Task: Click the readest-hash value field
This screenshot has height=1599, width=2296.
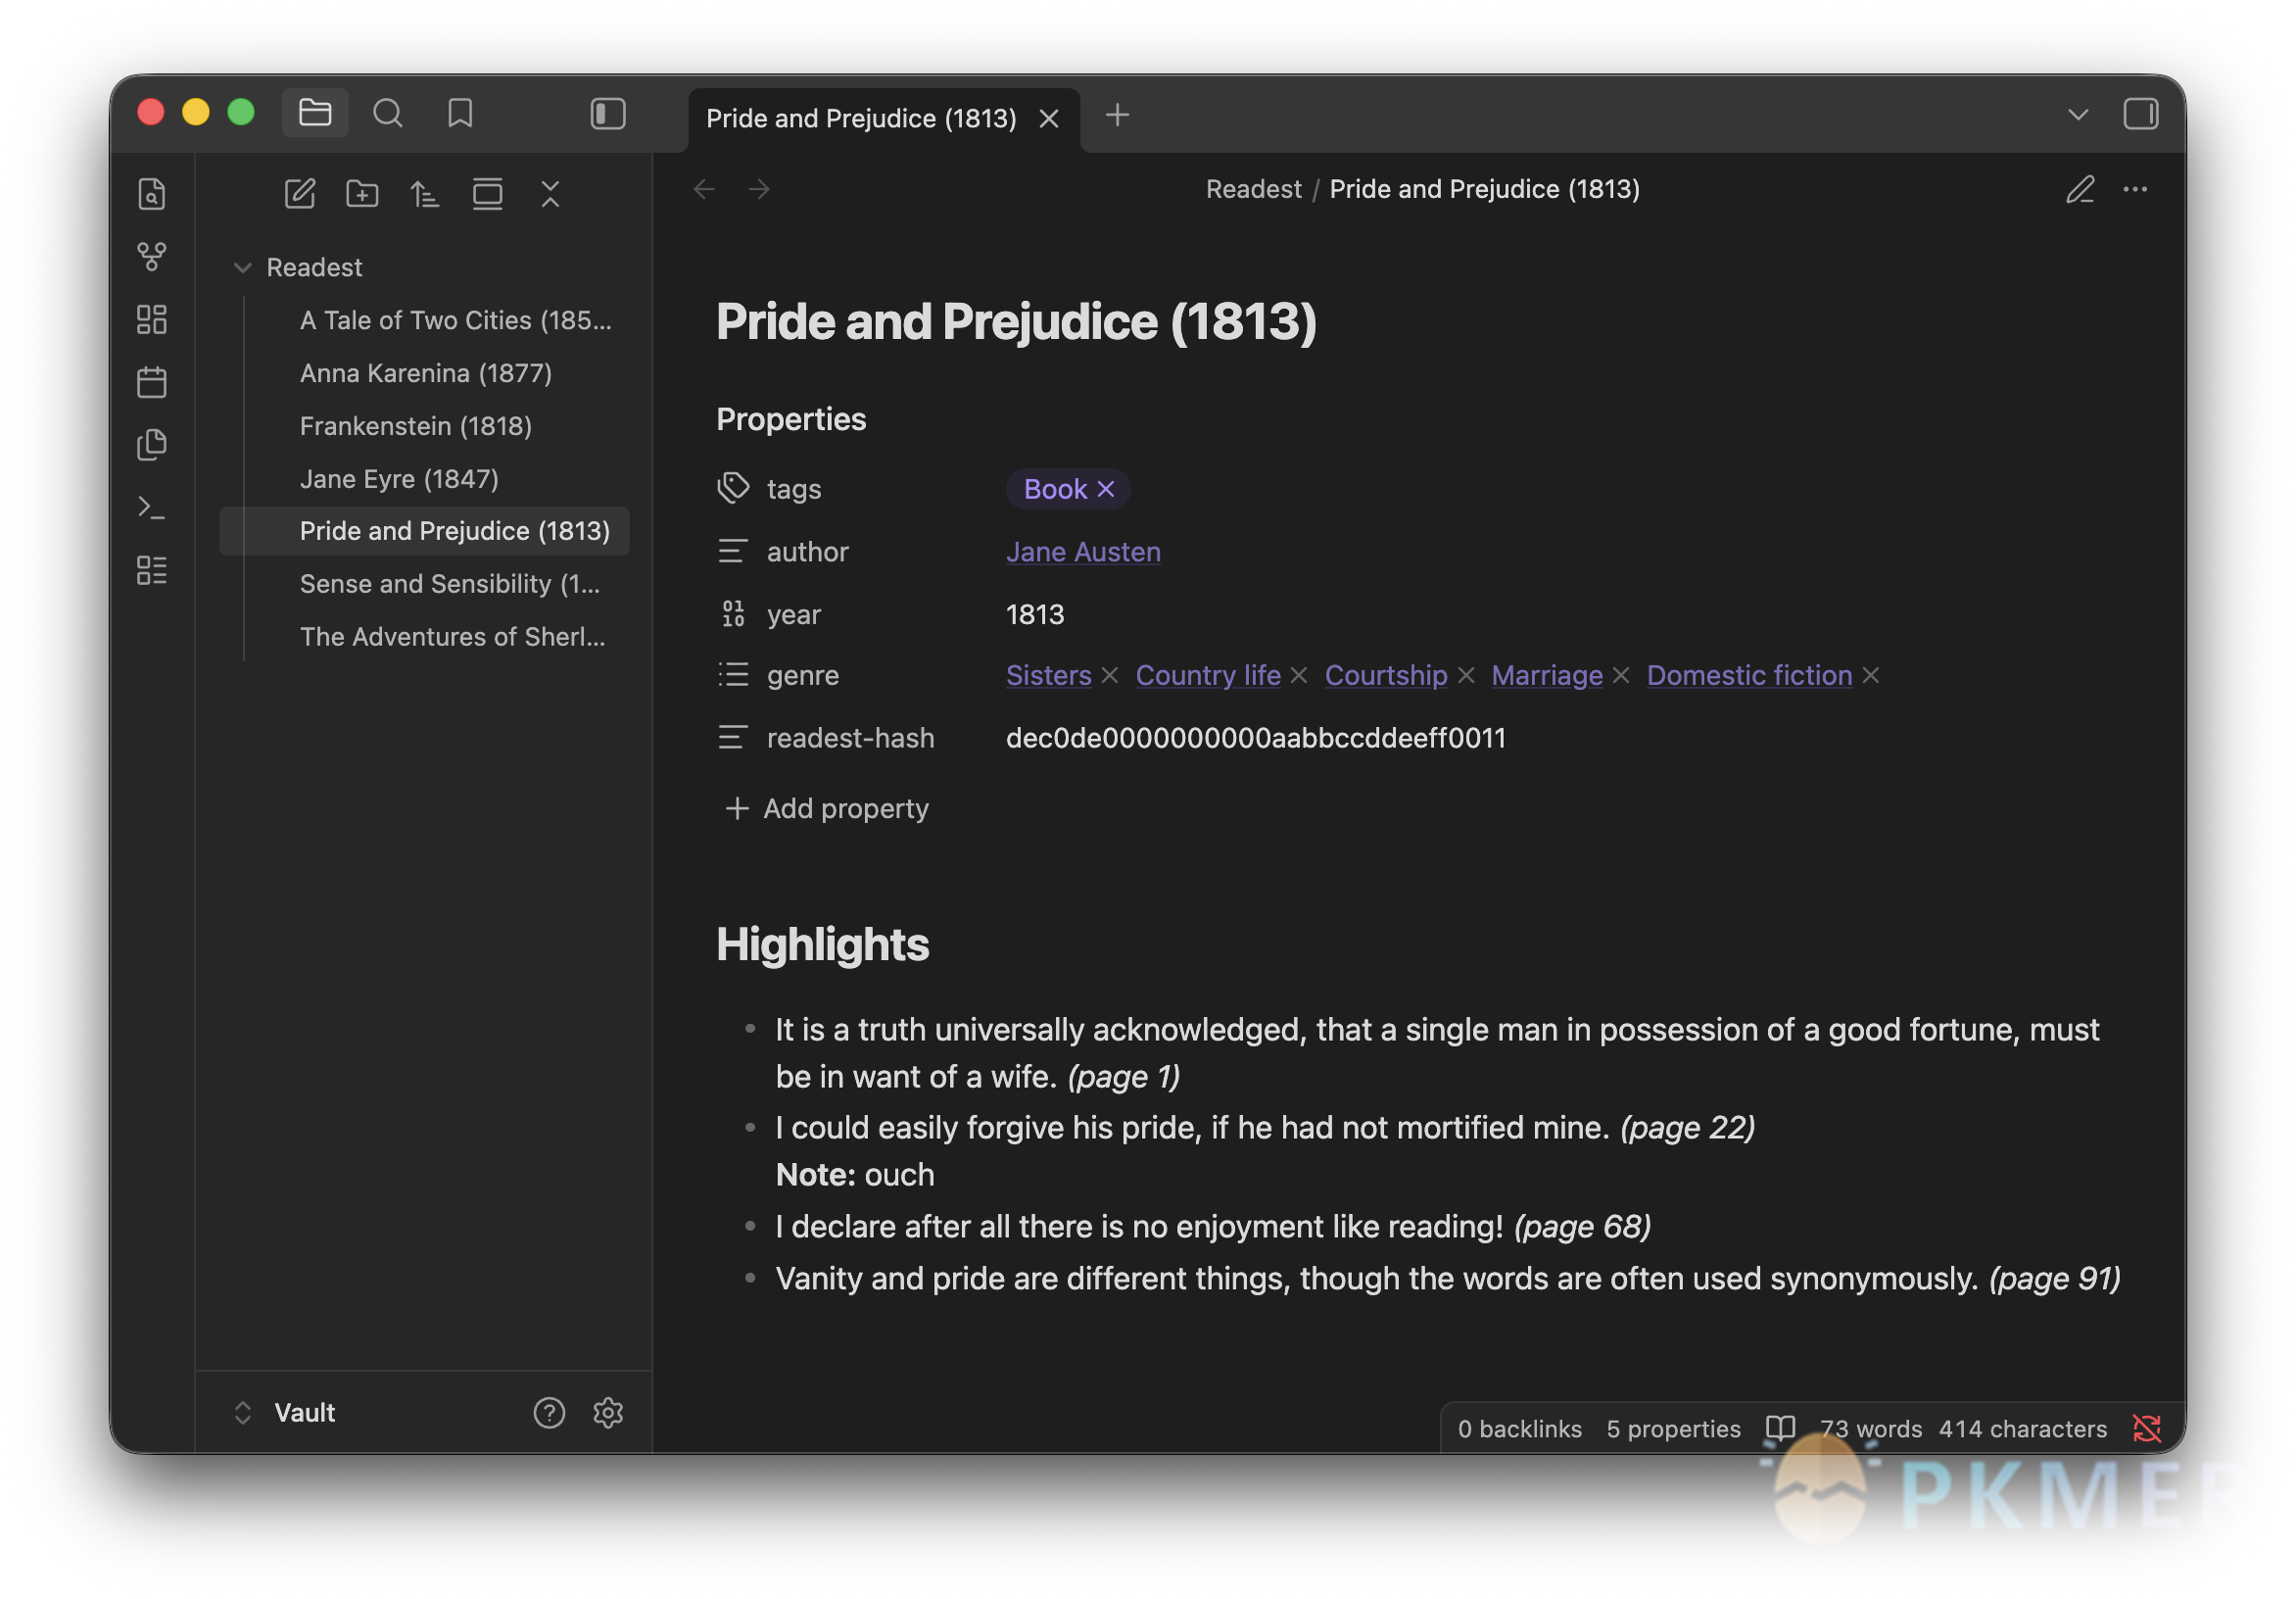Action: pos(1256,738)
